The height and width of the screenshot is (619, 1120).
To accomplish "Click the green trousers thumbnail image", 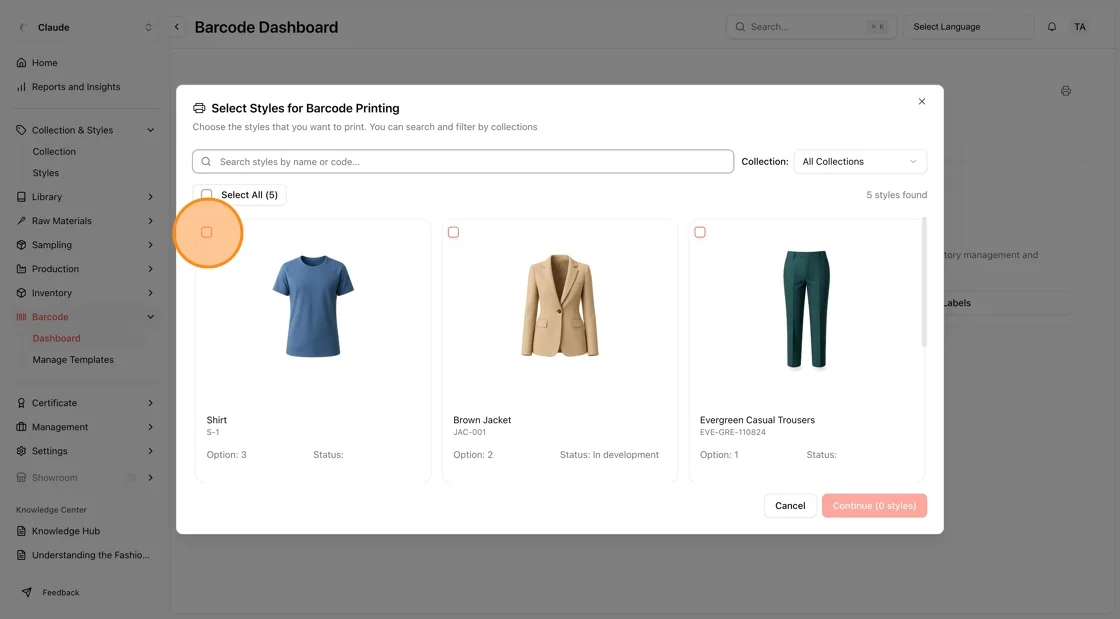I will point(806,309).
